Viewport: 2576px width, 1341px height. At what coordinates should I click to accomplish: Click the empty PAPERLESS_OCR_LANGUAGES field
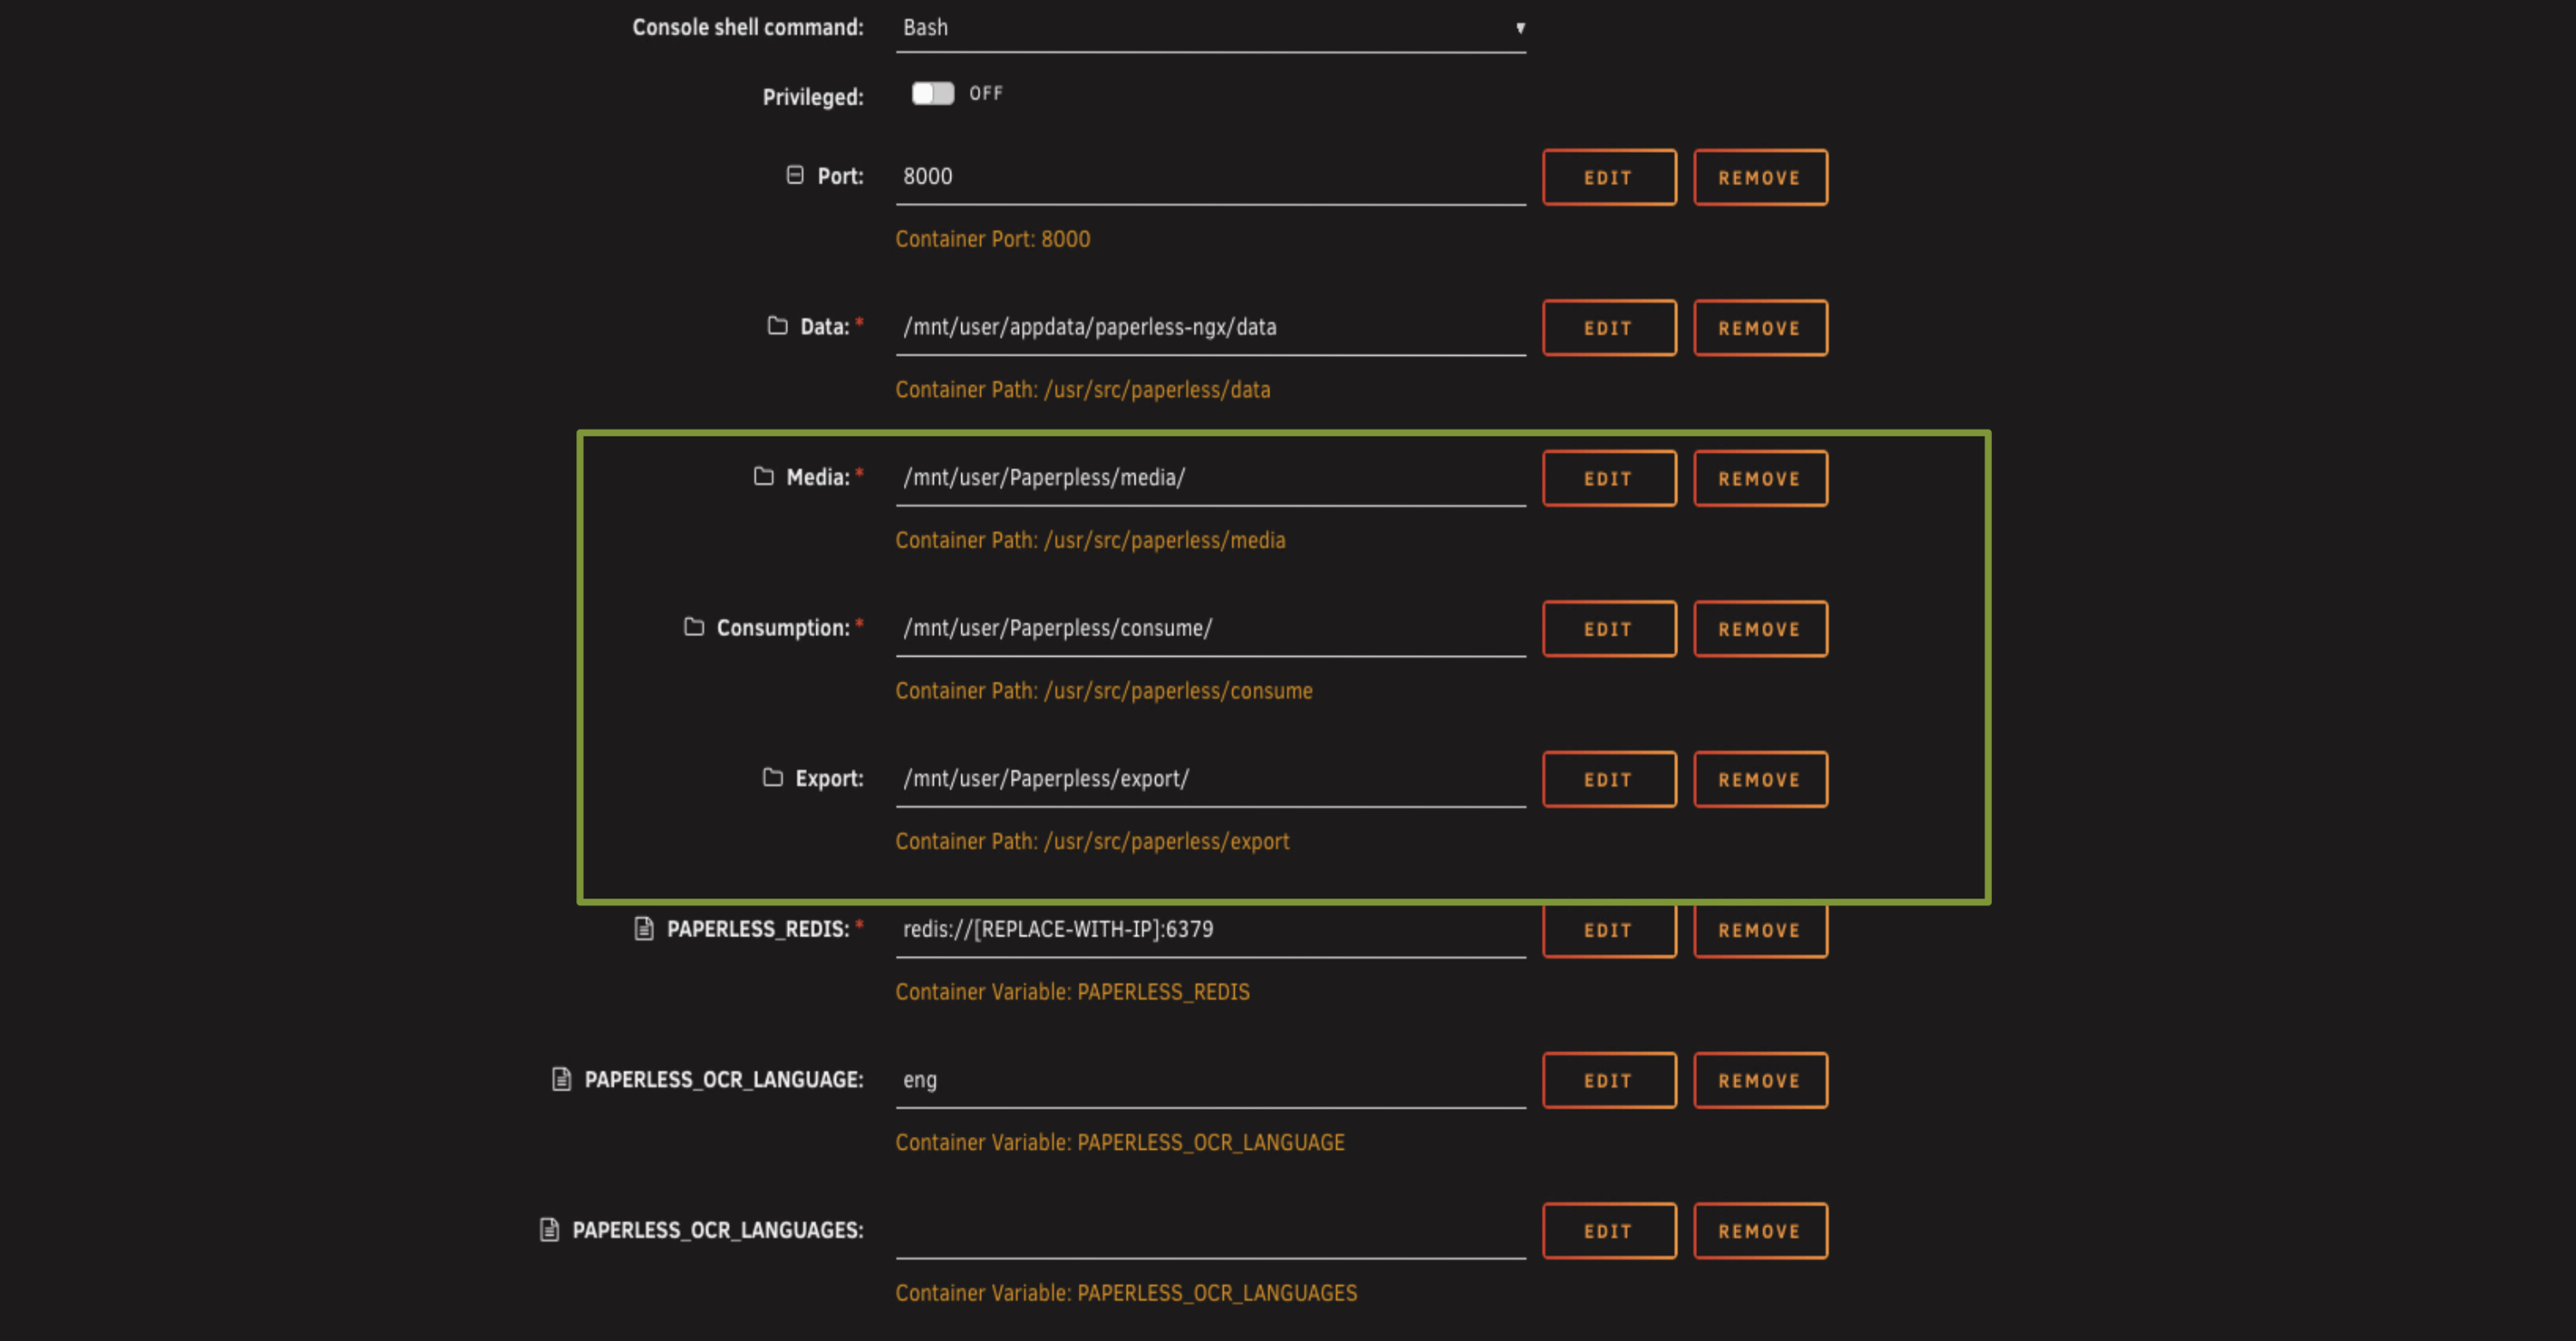pos(1209,1231)
